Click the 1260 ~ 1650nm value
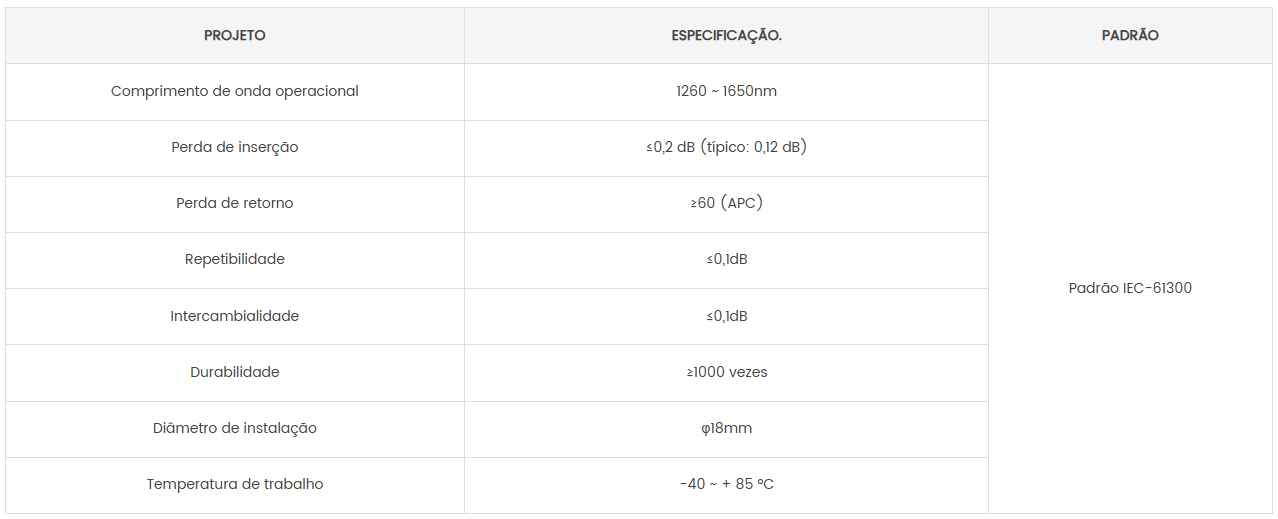1278x519 pixels. pos(726,91)
